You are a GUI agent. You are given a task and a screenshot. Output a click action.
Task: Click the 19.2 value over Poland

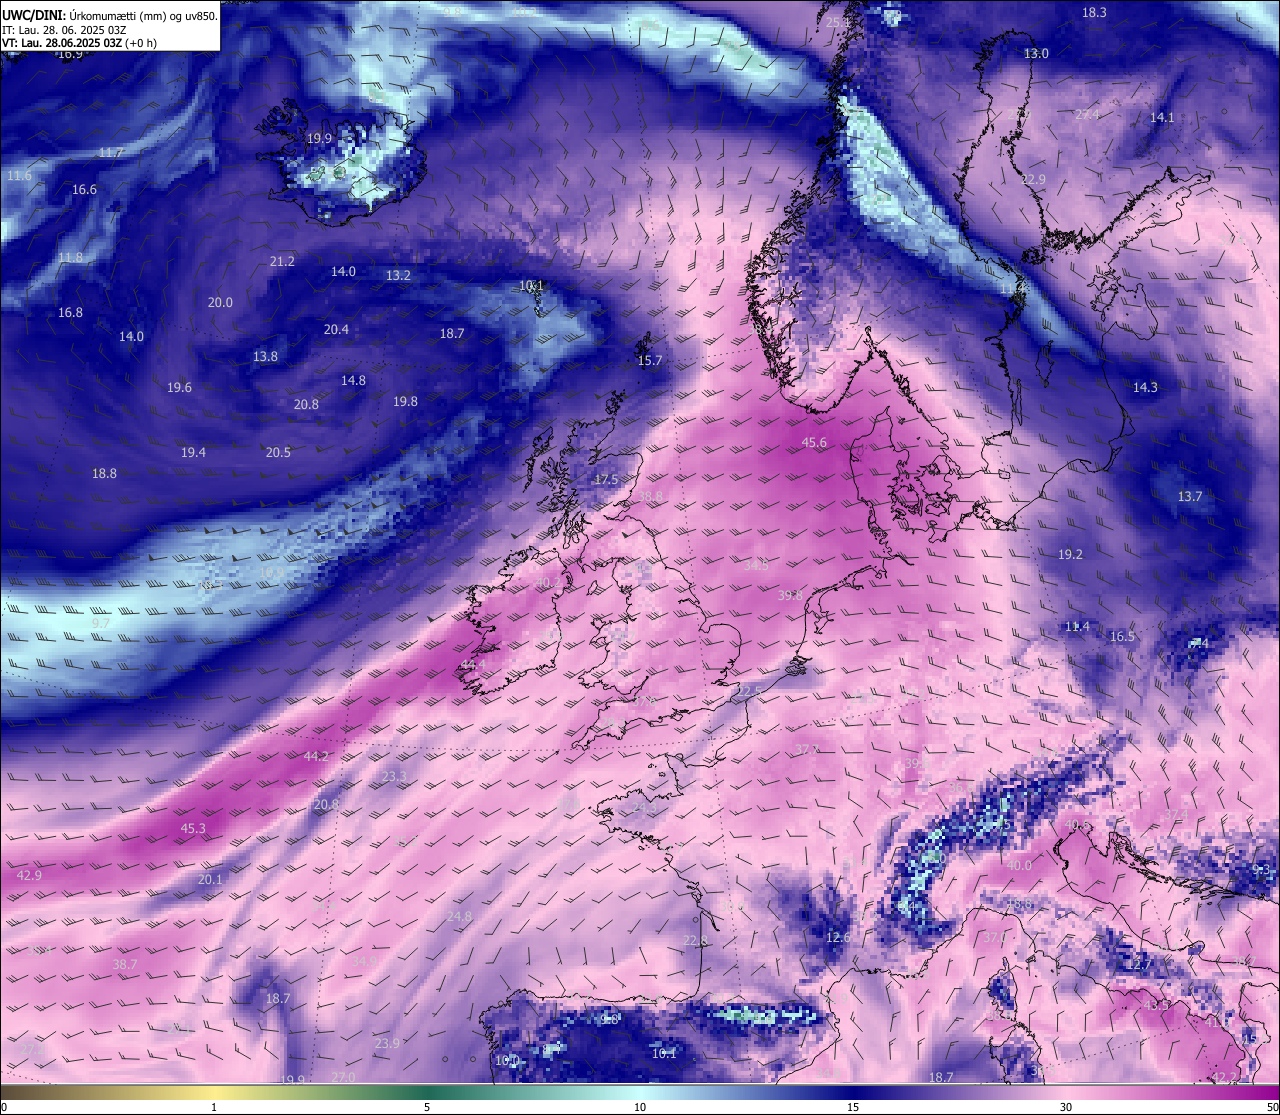point(1070,555)
